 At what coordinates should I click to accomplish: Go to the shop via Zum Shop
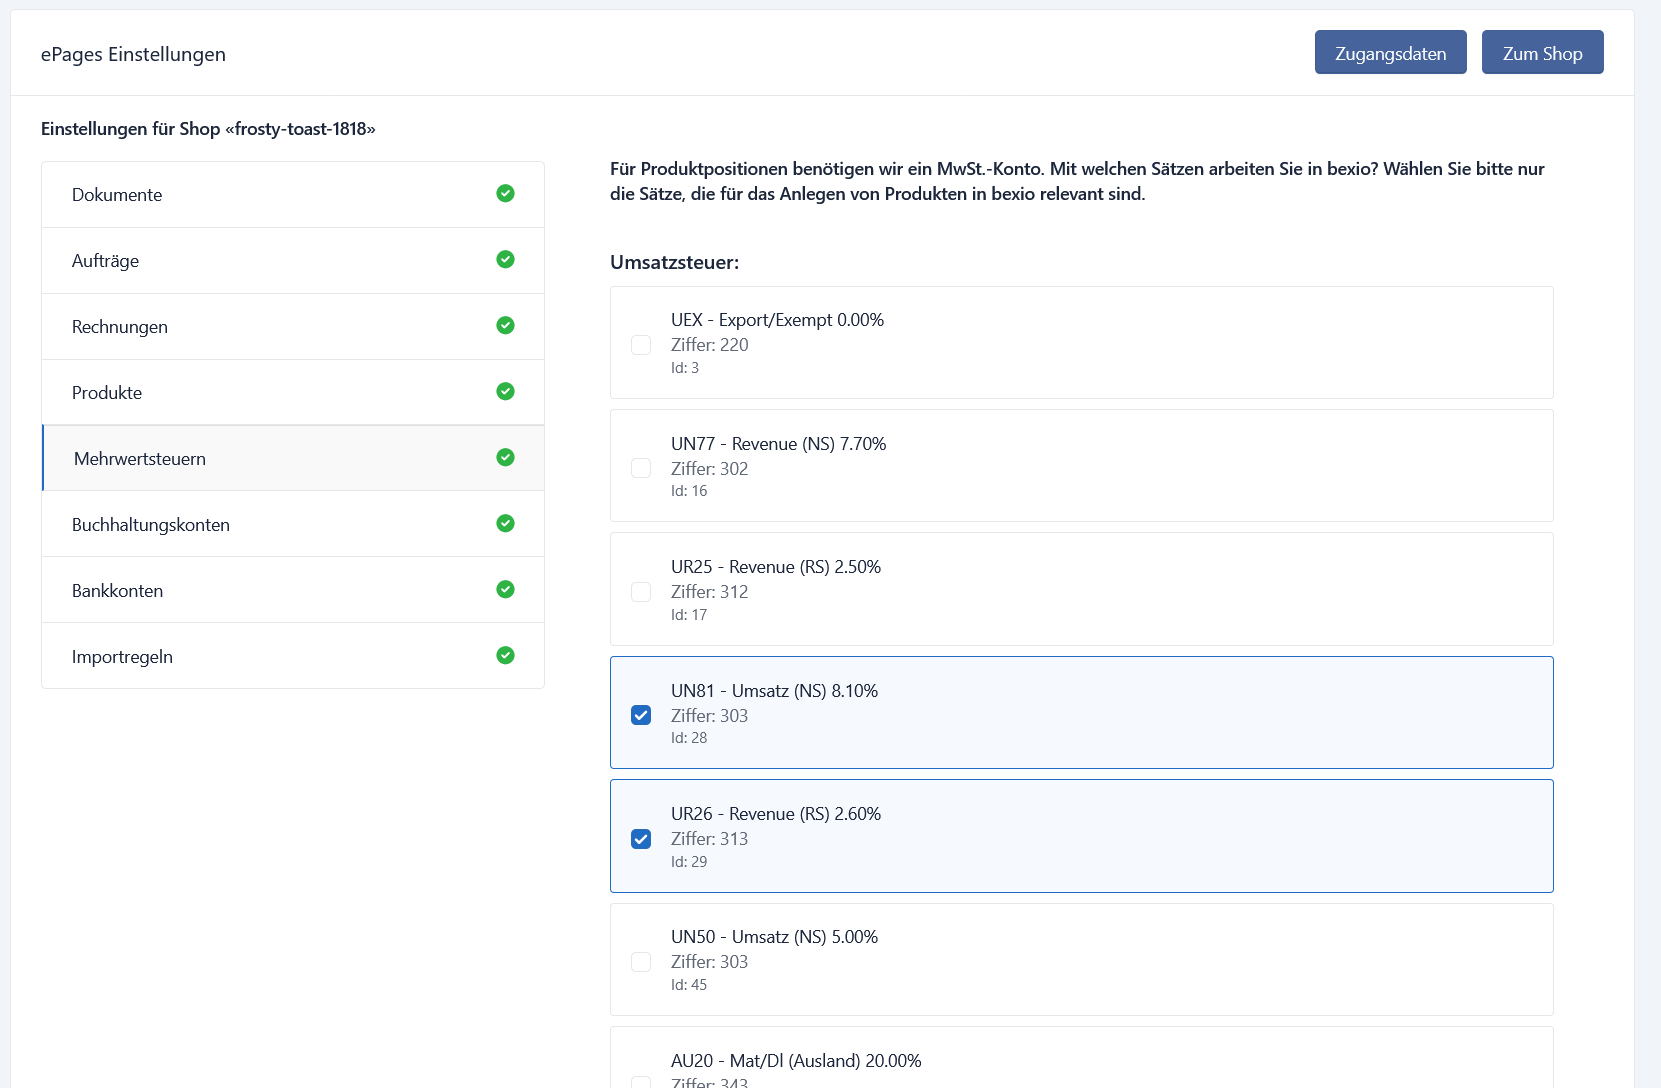1542,52
